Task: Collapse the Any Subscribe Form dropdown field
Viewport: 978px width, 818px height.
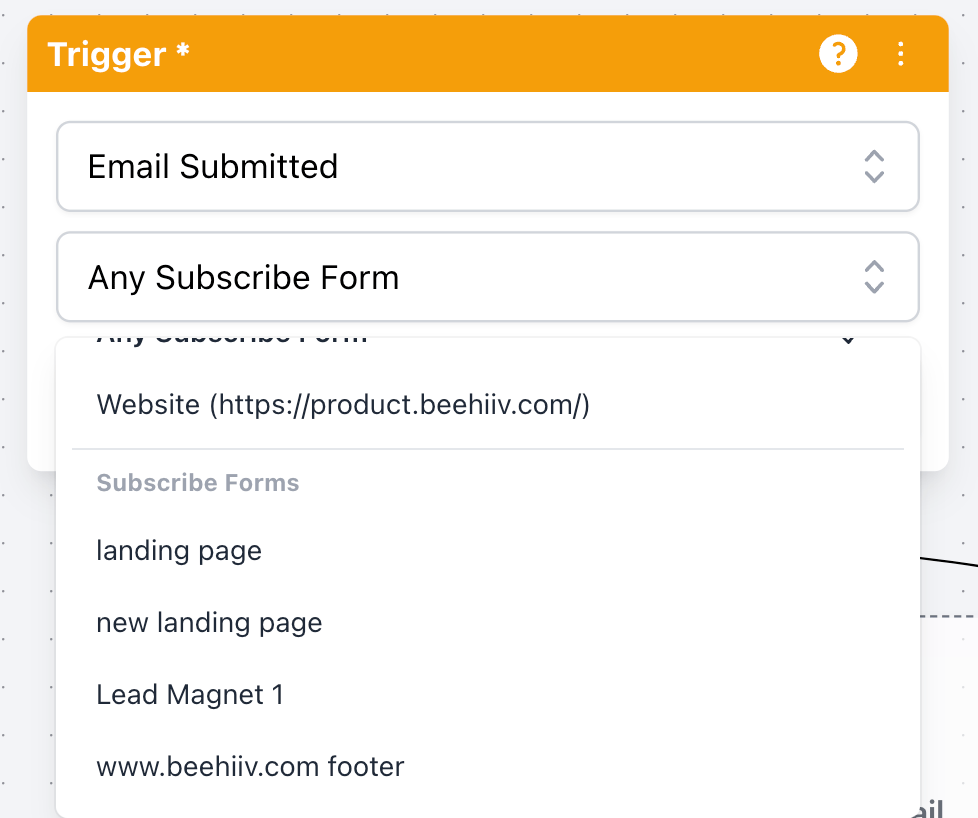Action: pos(488,277)
